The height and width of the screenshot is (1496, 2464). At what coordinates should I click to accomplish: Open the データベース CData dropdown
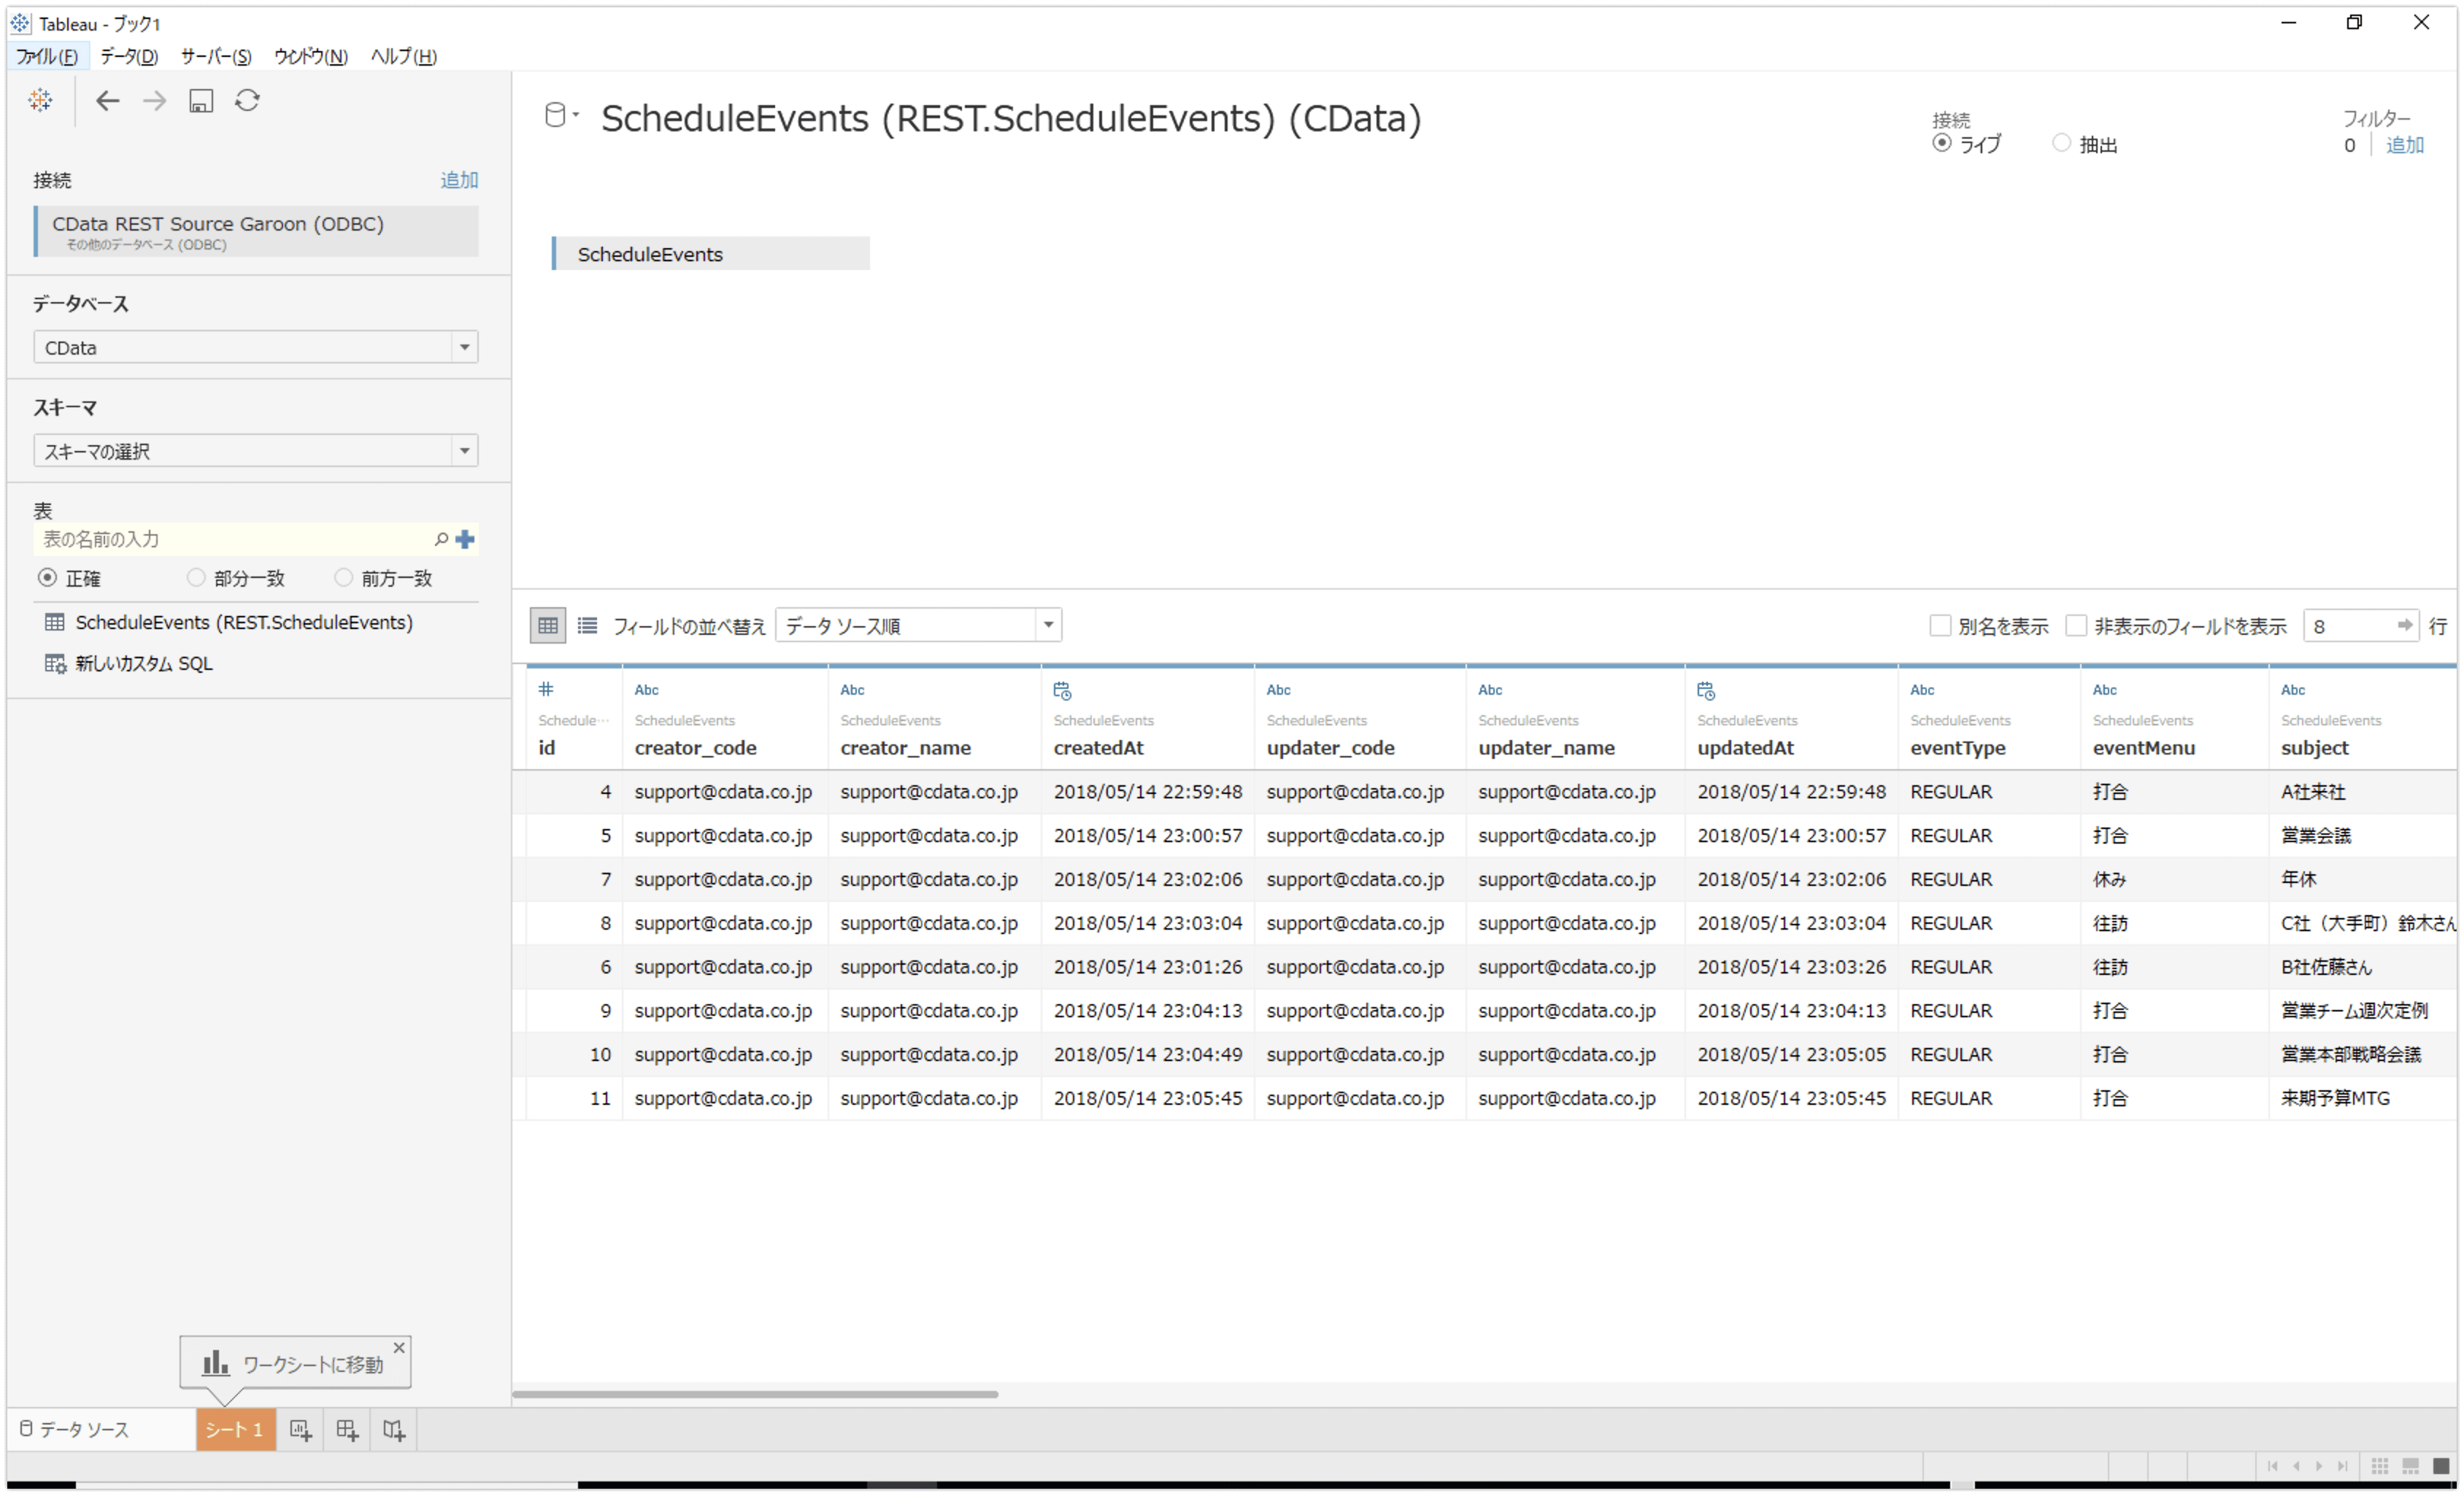click(x=464, y=347)
